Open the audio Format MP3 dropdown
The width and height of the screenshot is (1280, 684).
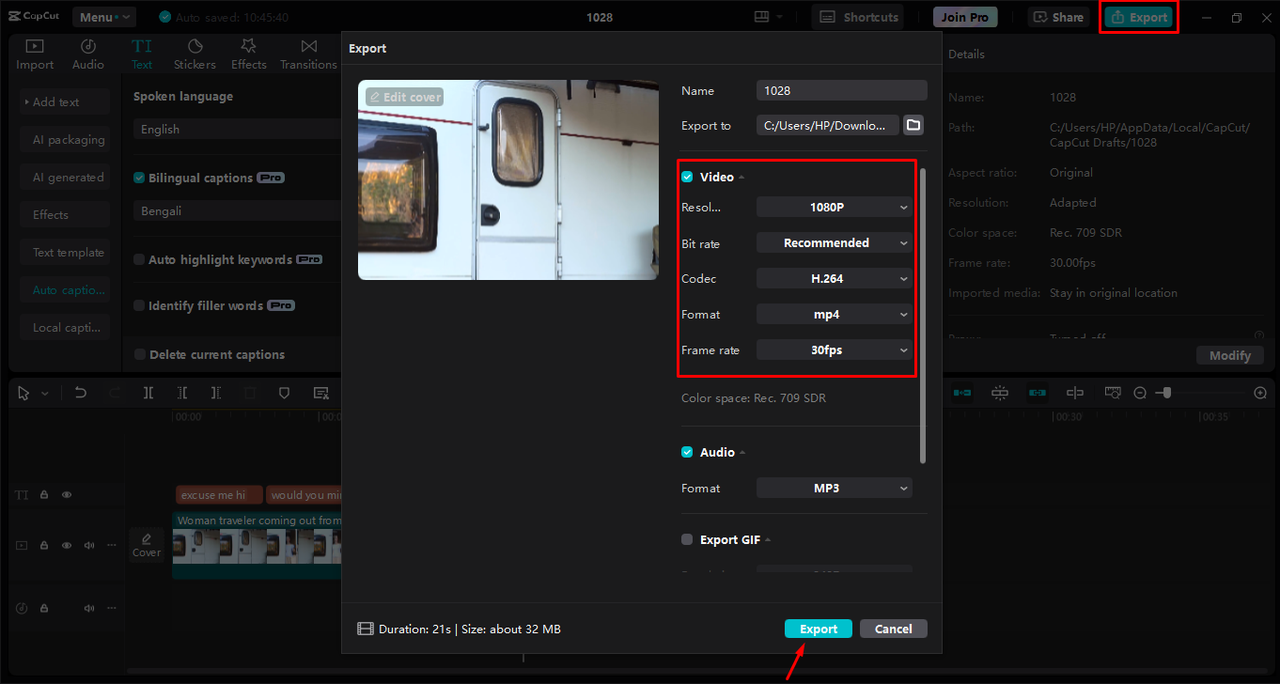pyautogui.click(x=834, y=488)
